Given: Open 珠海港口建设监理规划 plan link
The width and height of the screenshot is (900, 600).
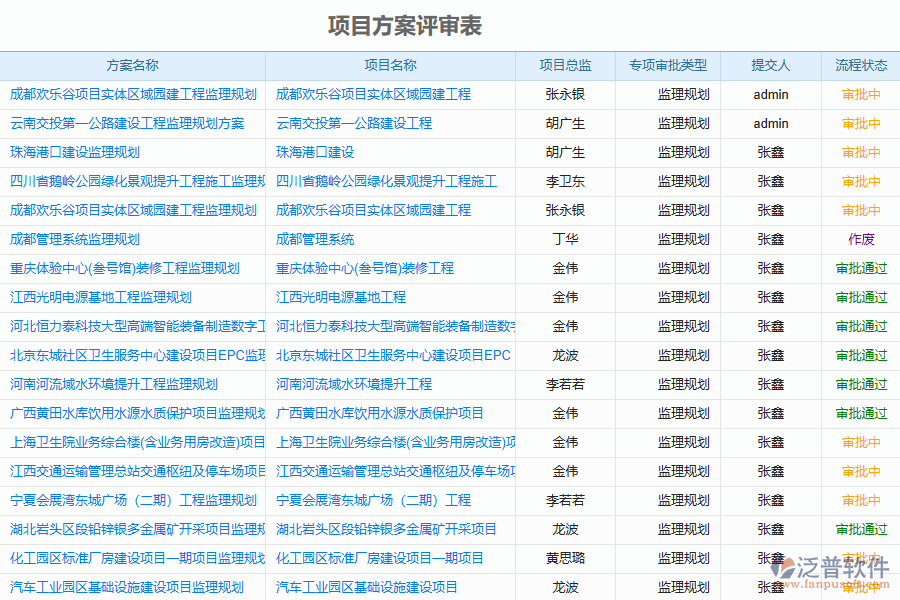Looking at the screenshot, I should (x=75, y=152).
